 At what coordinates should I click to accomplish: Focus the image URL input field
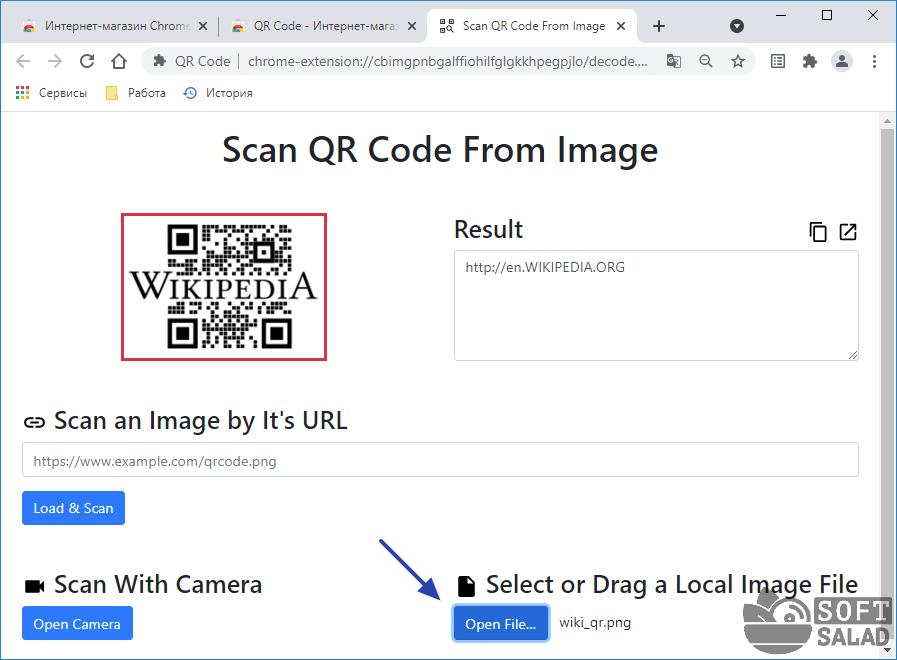[440, 460]
